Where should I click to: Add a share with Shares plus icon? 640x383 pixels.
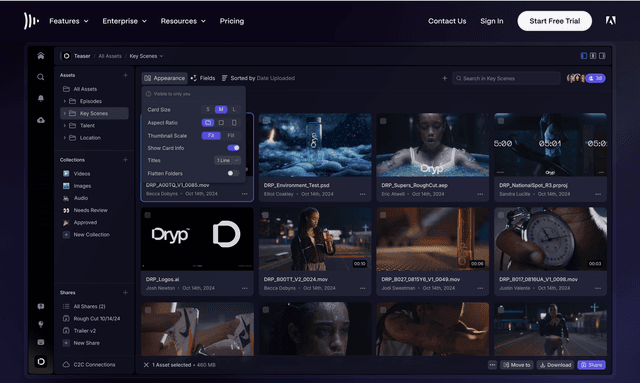125,292
